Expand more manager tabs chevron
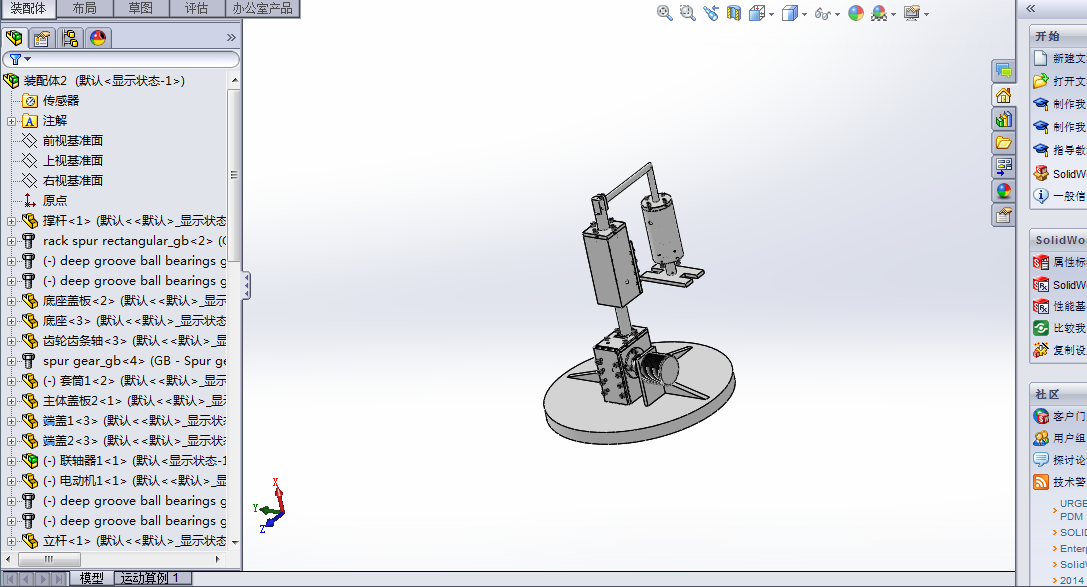1087x587 pixels. pyautogui.click(x=231, y=37)
